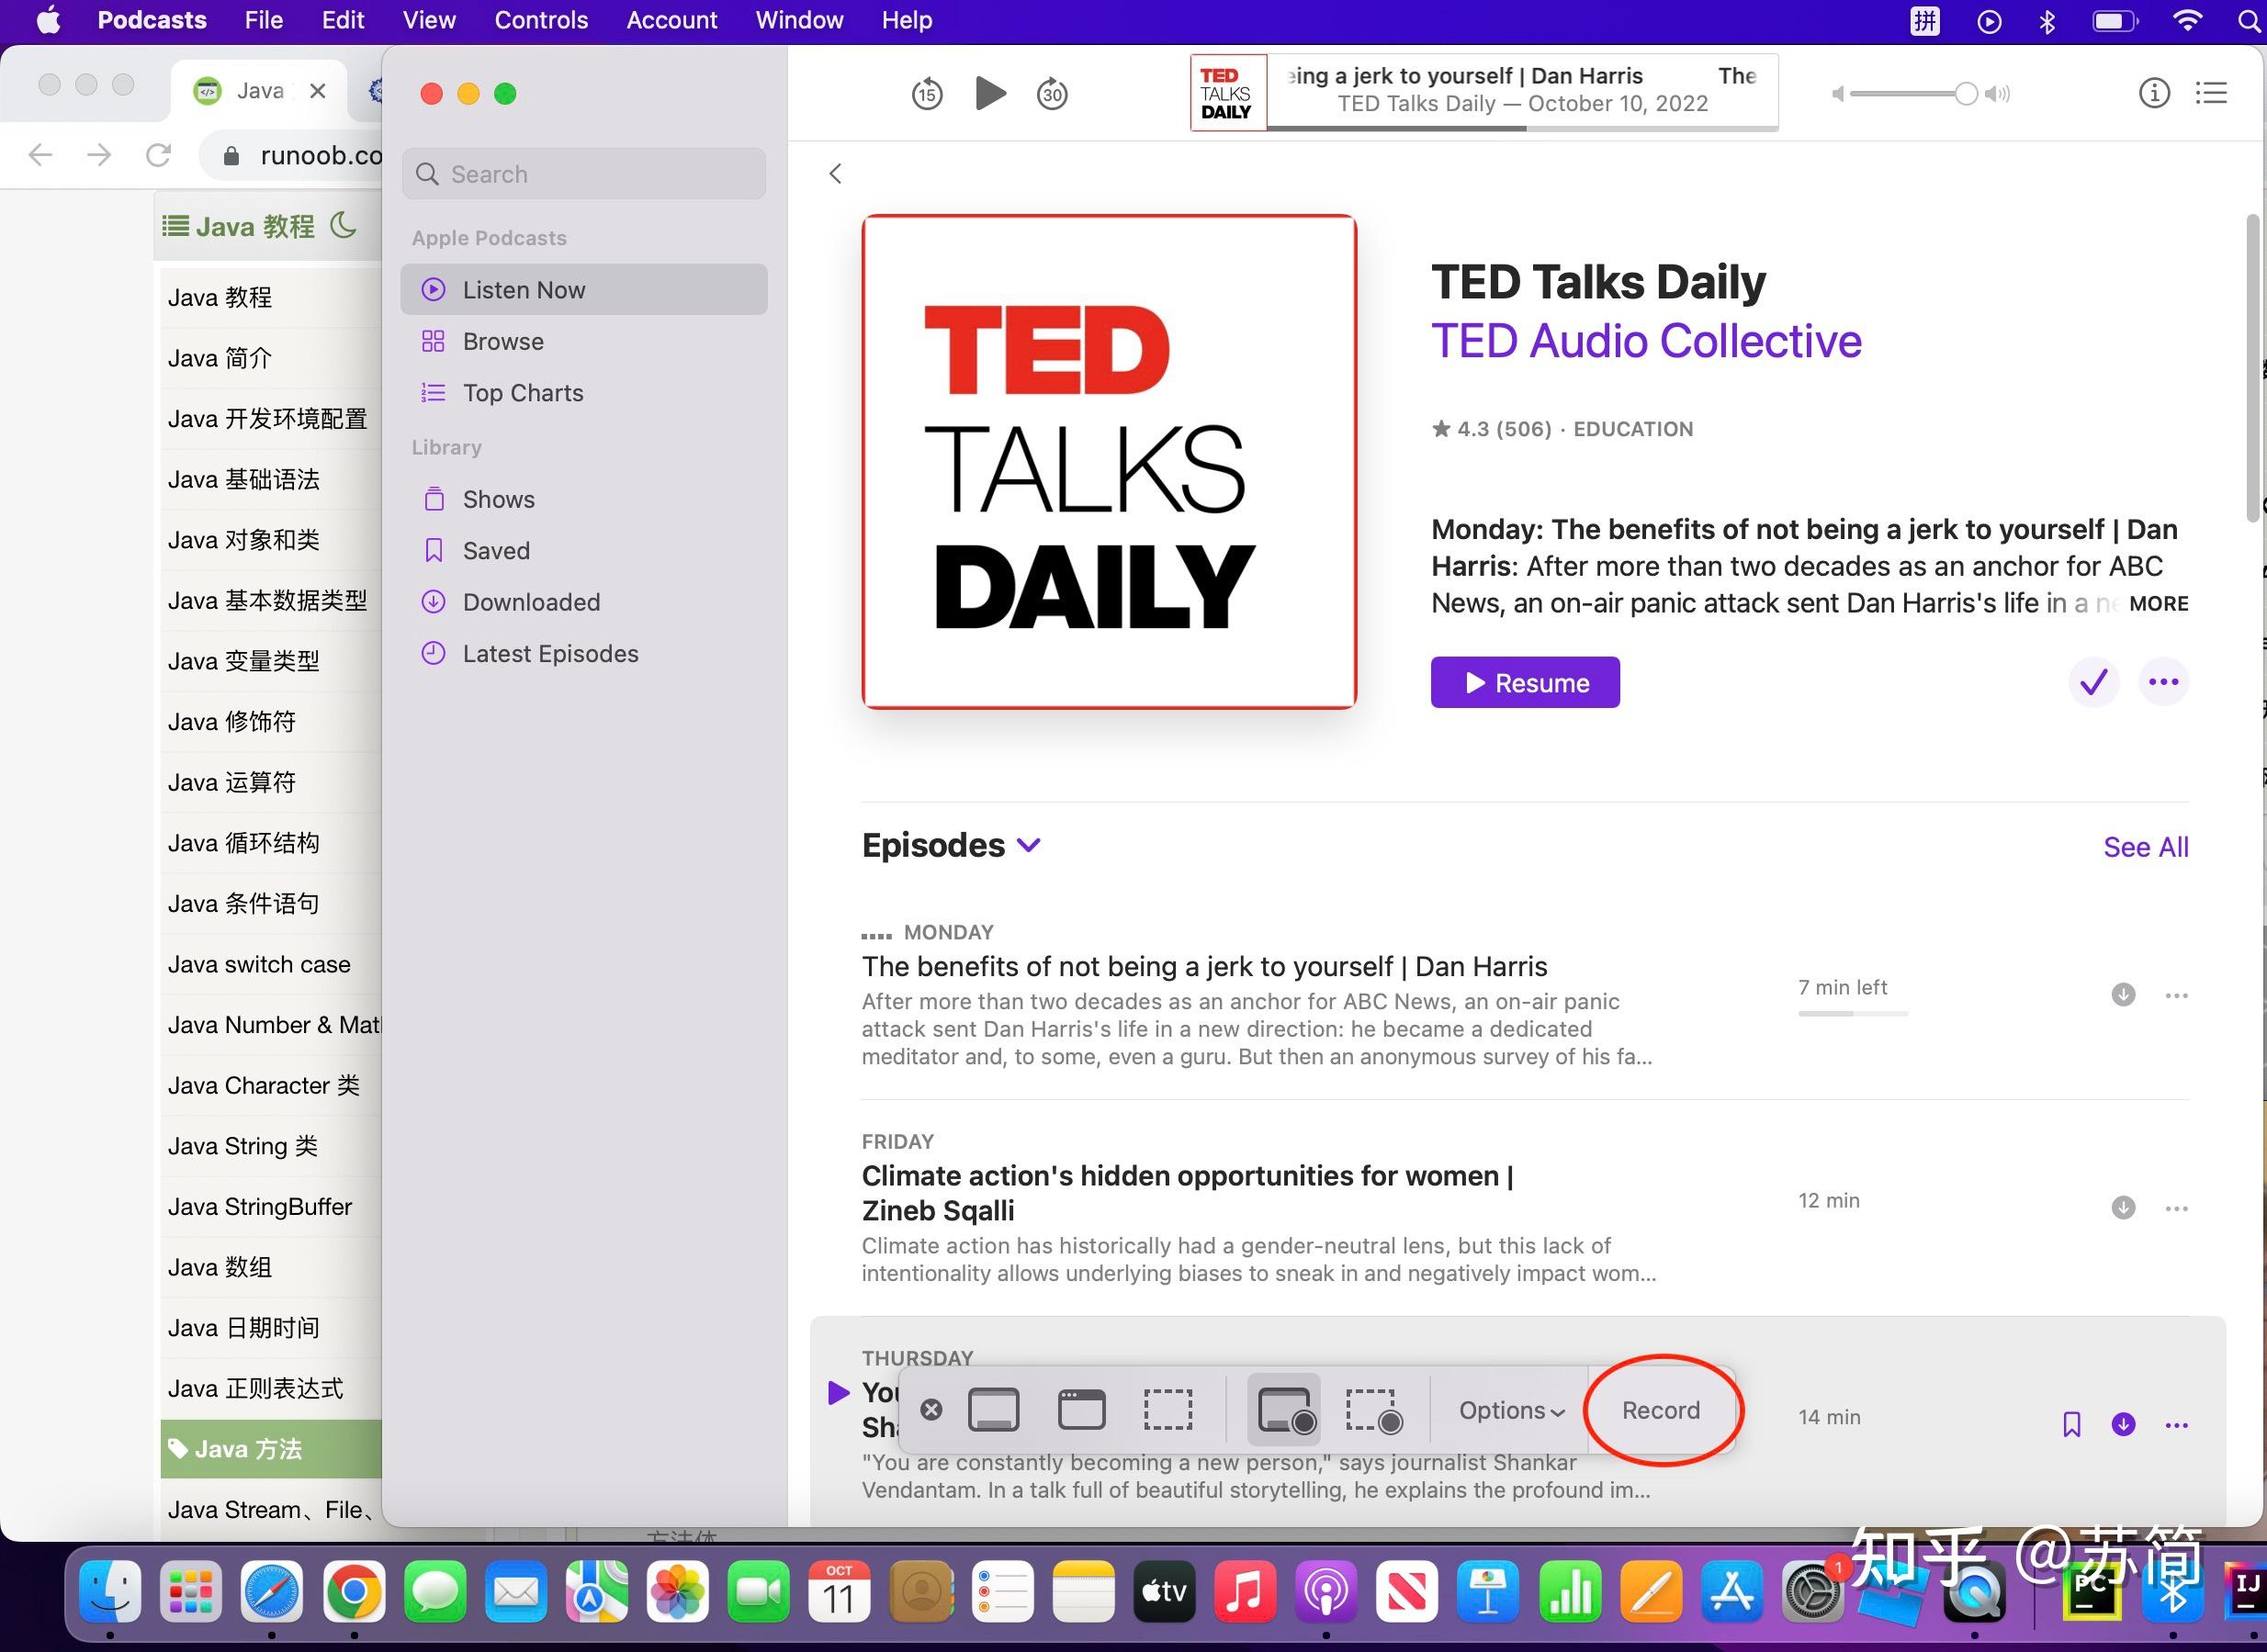Toggle dark mode moon icon in browser page

(x=343, y=224)
